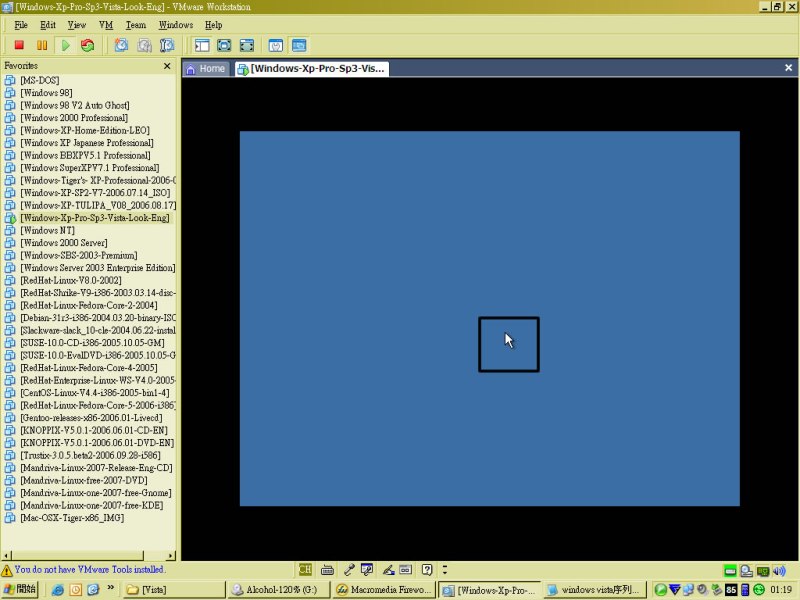The width and height of the screenshot is (800, 600).
Task: Switch to the Home tab
Action: 206,68
